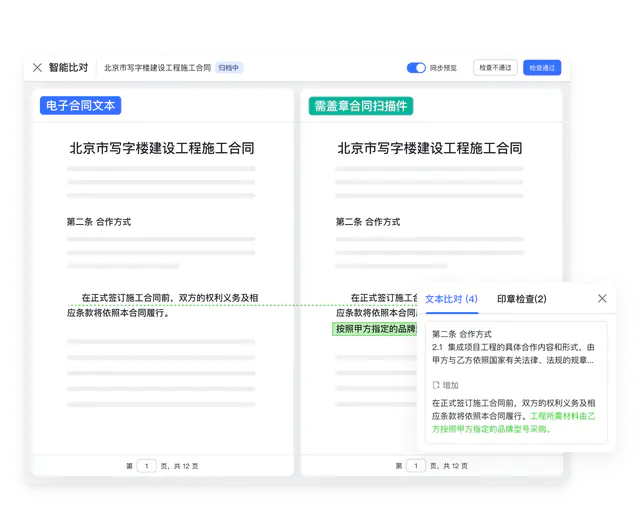Screen dimensions: 640x520
Task: Toggle the 同步预览 switch
Action: tap(416, 68)
